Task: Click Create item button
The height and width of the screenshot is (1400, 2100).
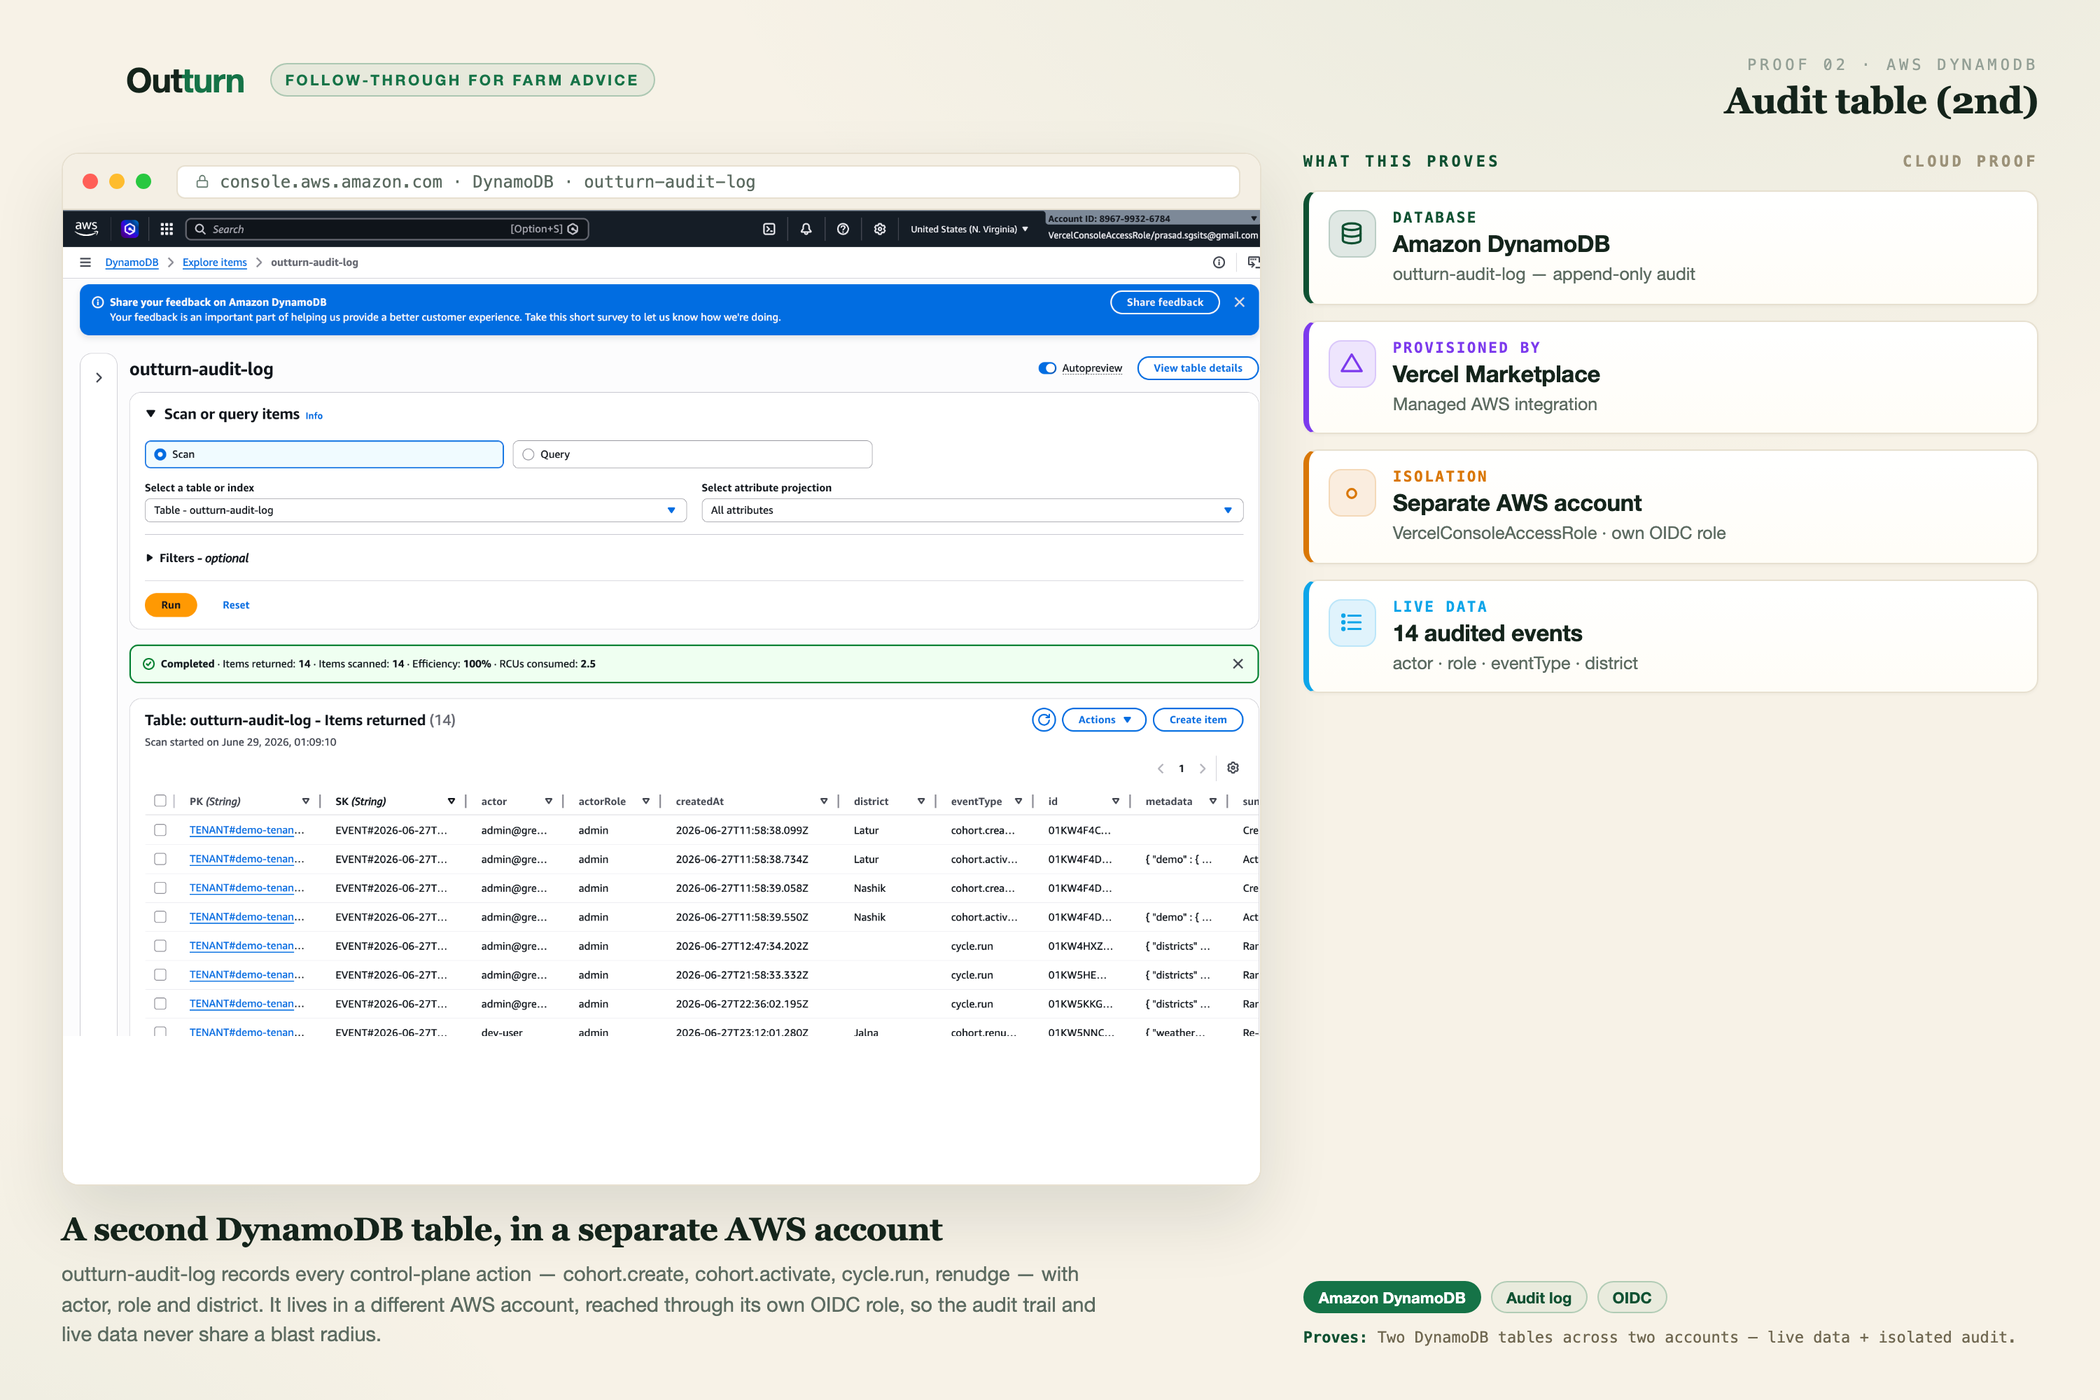Action: tap(1198, 720)
